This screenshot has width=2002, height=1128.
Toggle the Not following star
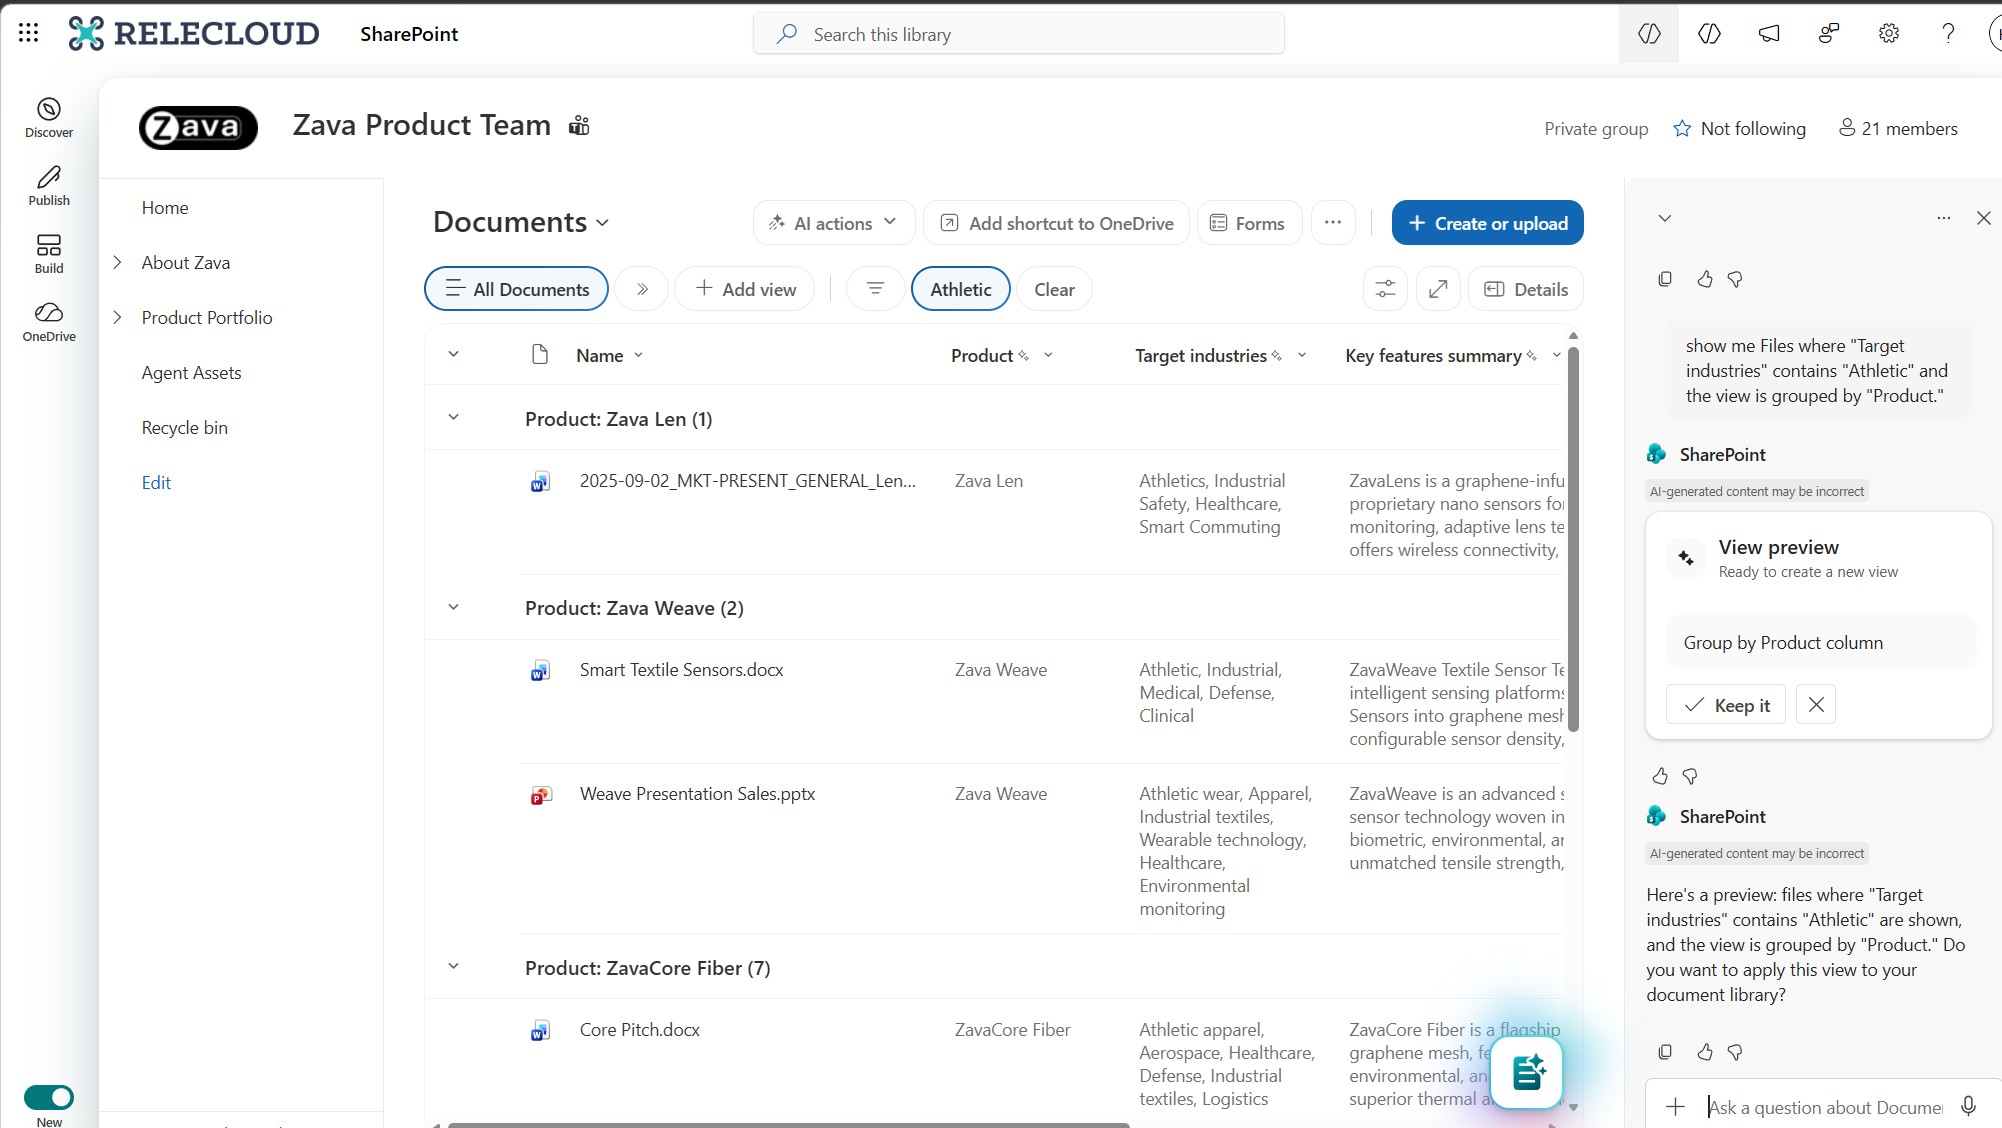tap(1682, 129)
